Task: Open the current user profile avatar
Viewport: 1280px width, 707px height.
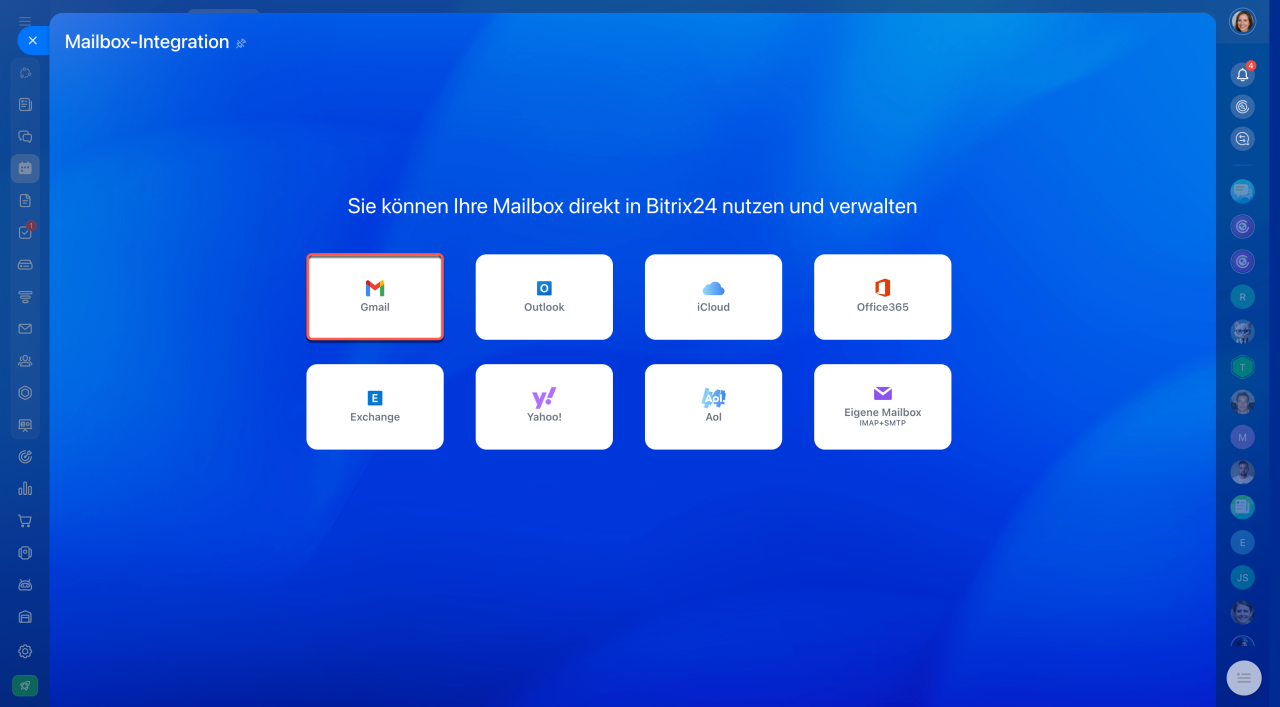Action: pyautogui.click(x=1243, y=22)
